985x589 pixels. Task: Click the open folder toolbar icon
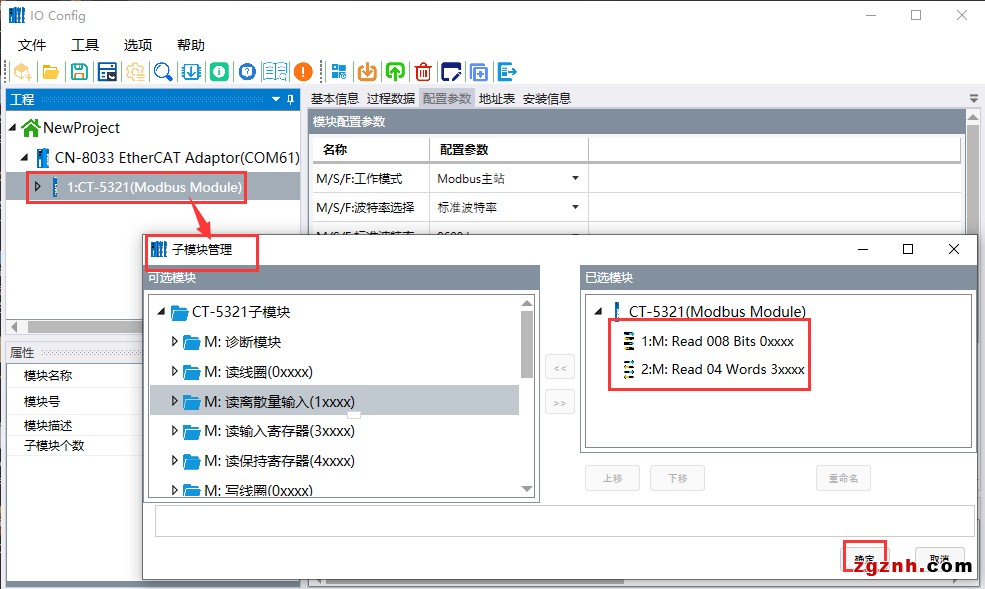[x=50, y=72]
